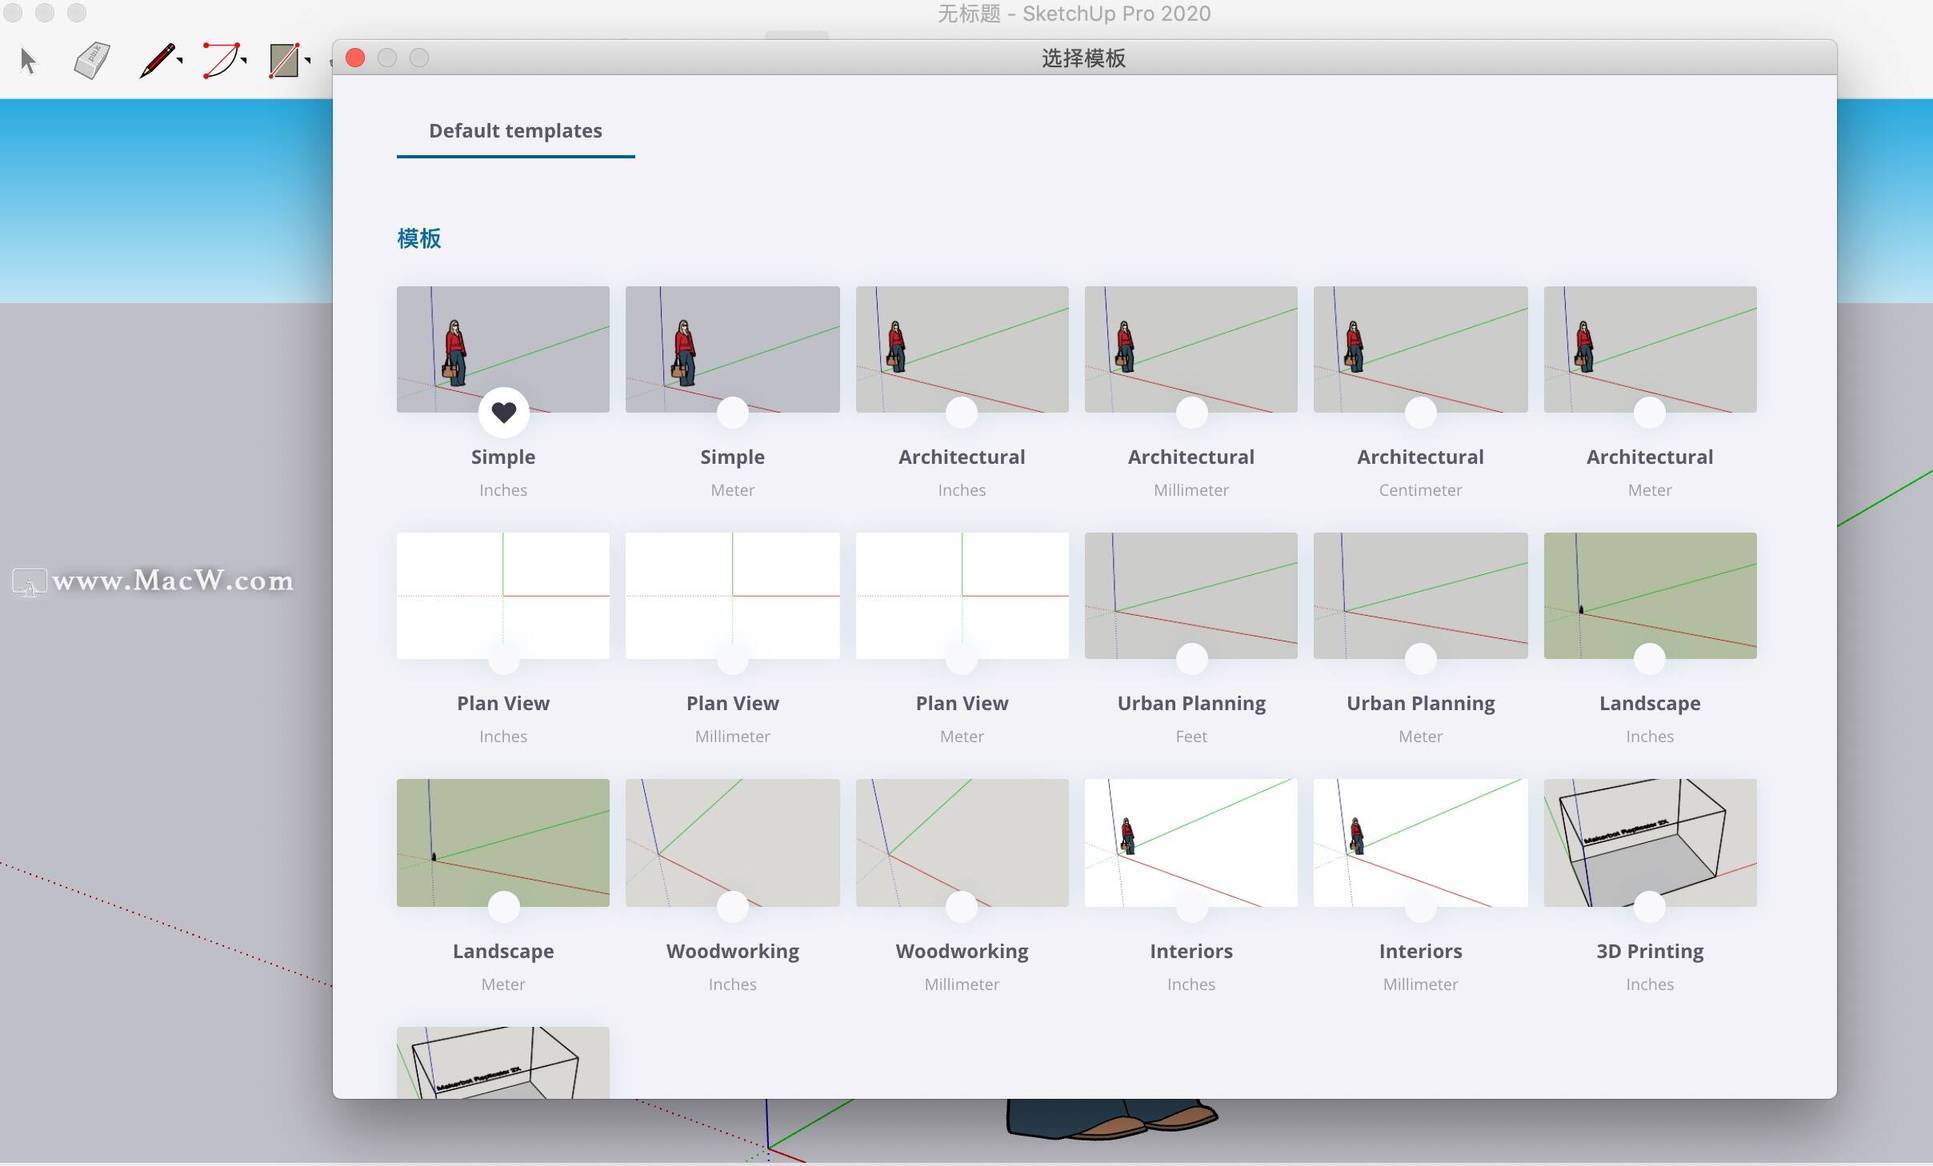The image size is (1933, 1166).
Task: Open the partially visible 3D printer template
Action: 503,1062
